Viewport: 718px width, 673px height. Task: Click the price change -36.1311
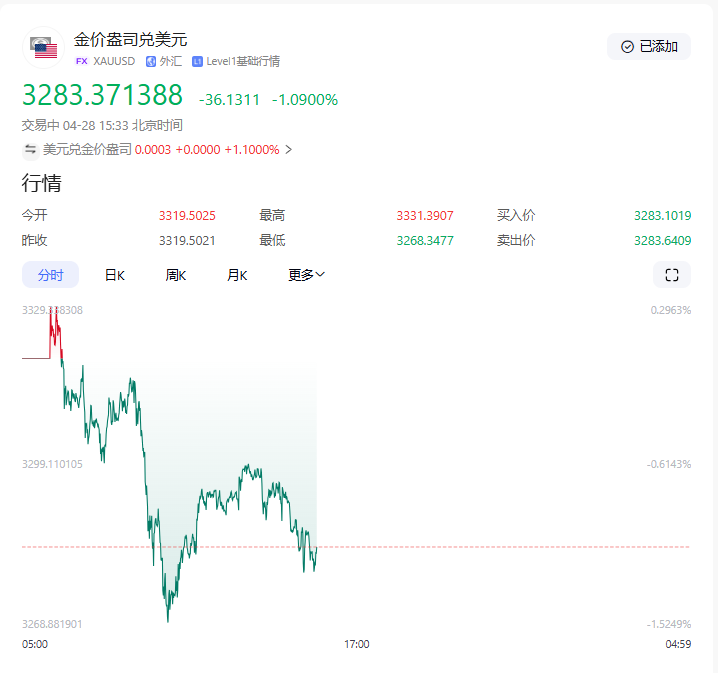pos(229,99)
